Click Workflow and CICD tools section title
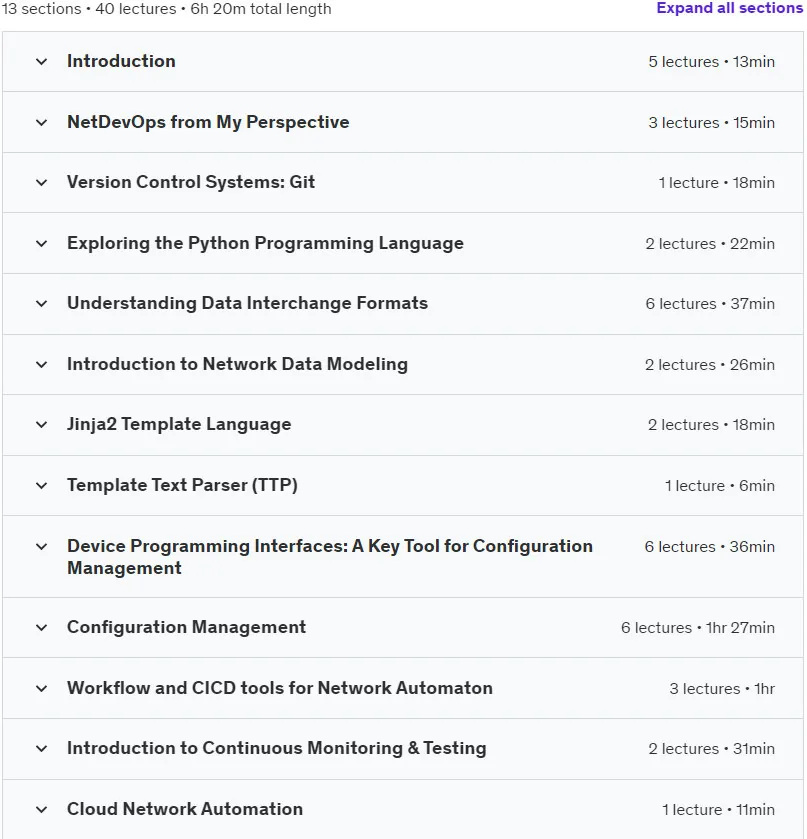 [280, 688]
